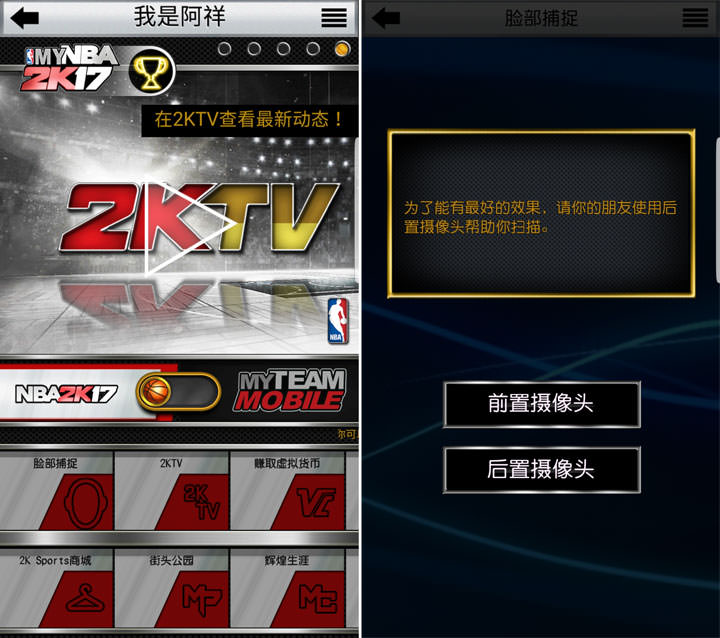Open the 赚取虚拟货币 VC tile
Screen dimensions: 720x638
[x=288, y=490]
